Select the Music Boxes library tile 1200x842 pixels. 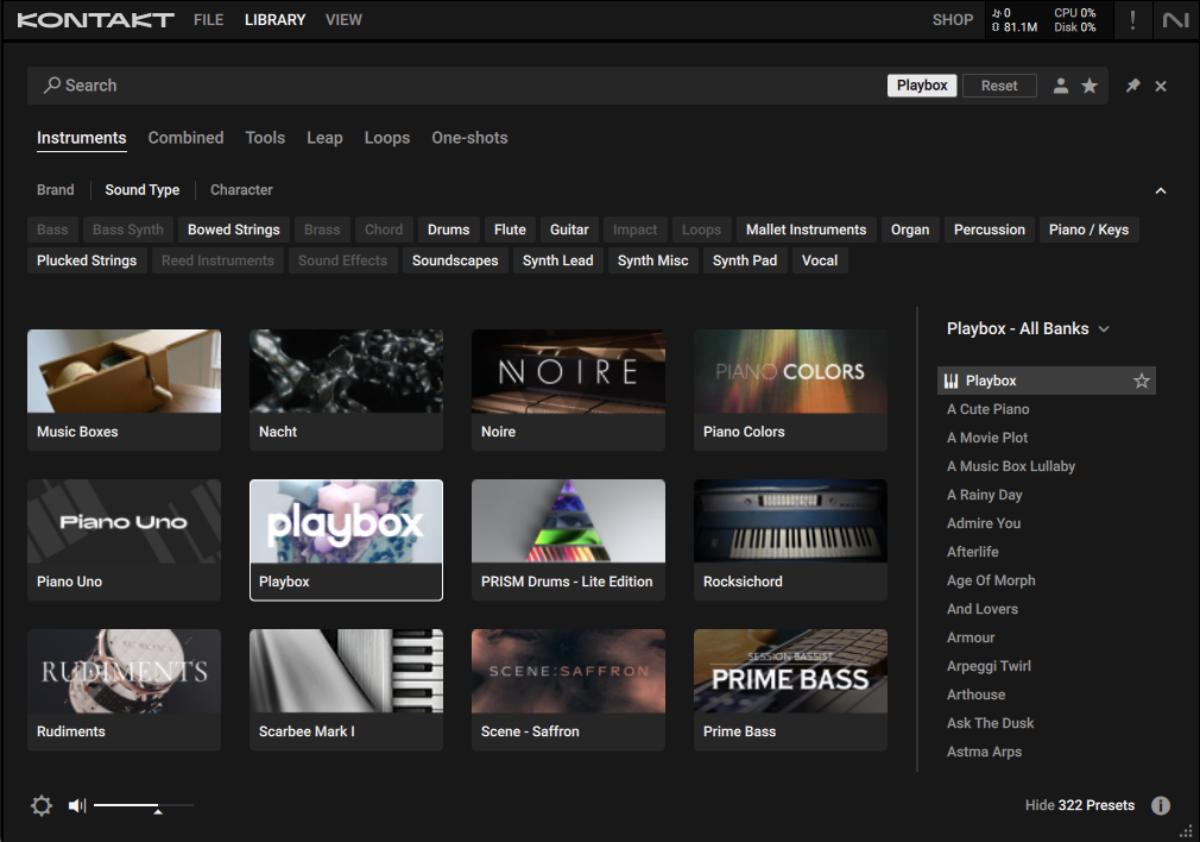[x=124, y=390]
